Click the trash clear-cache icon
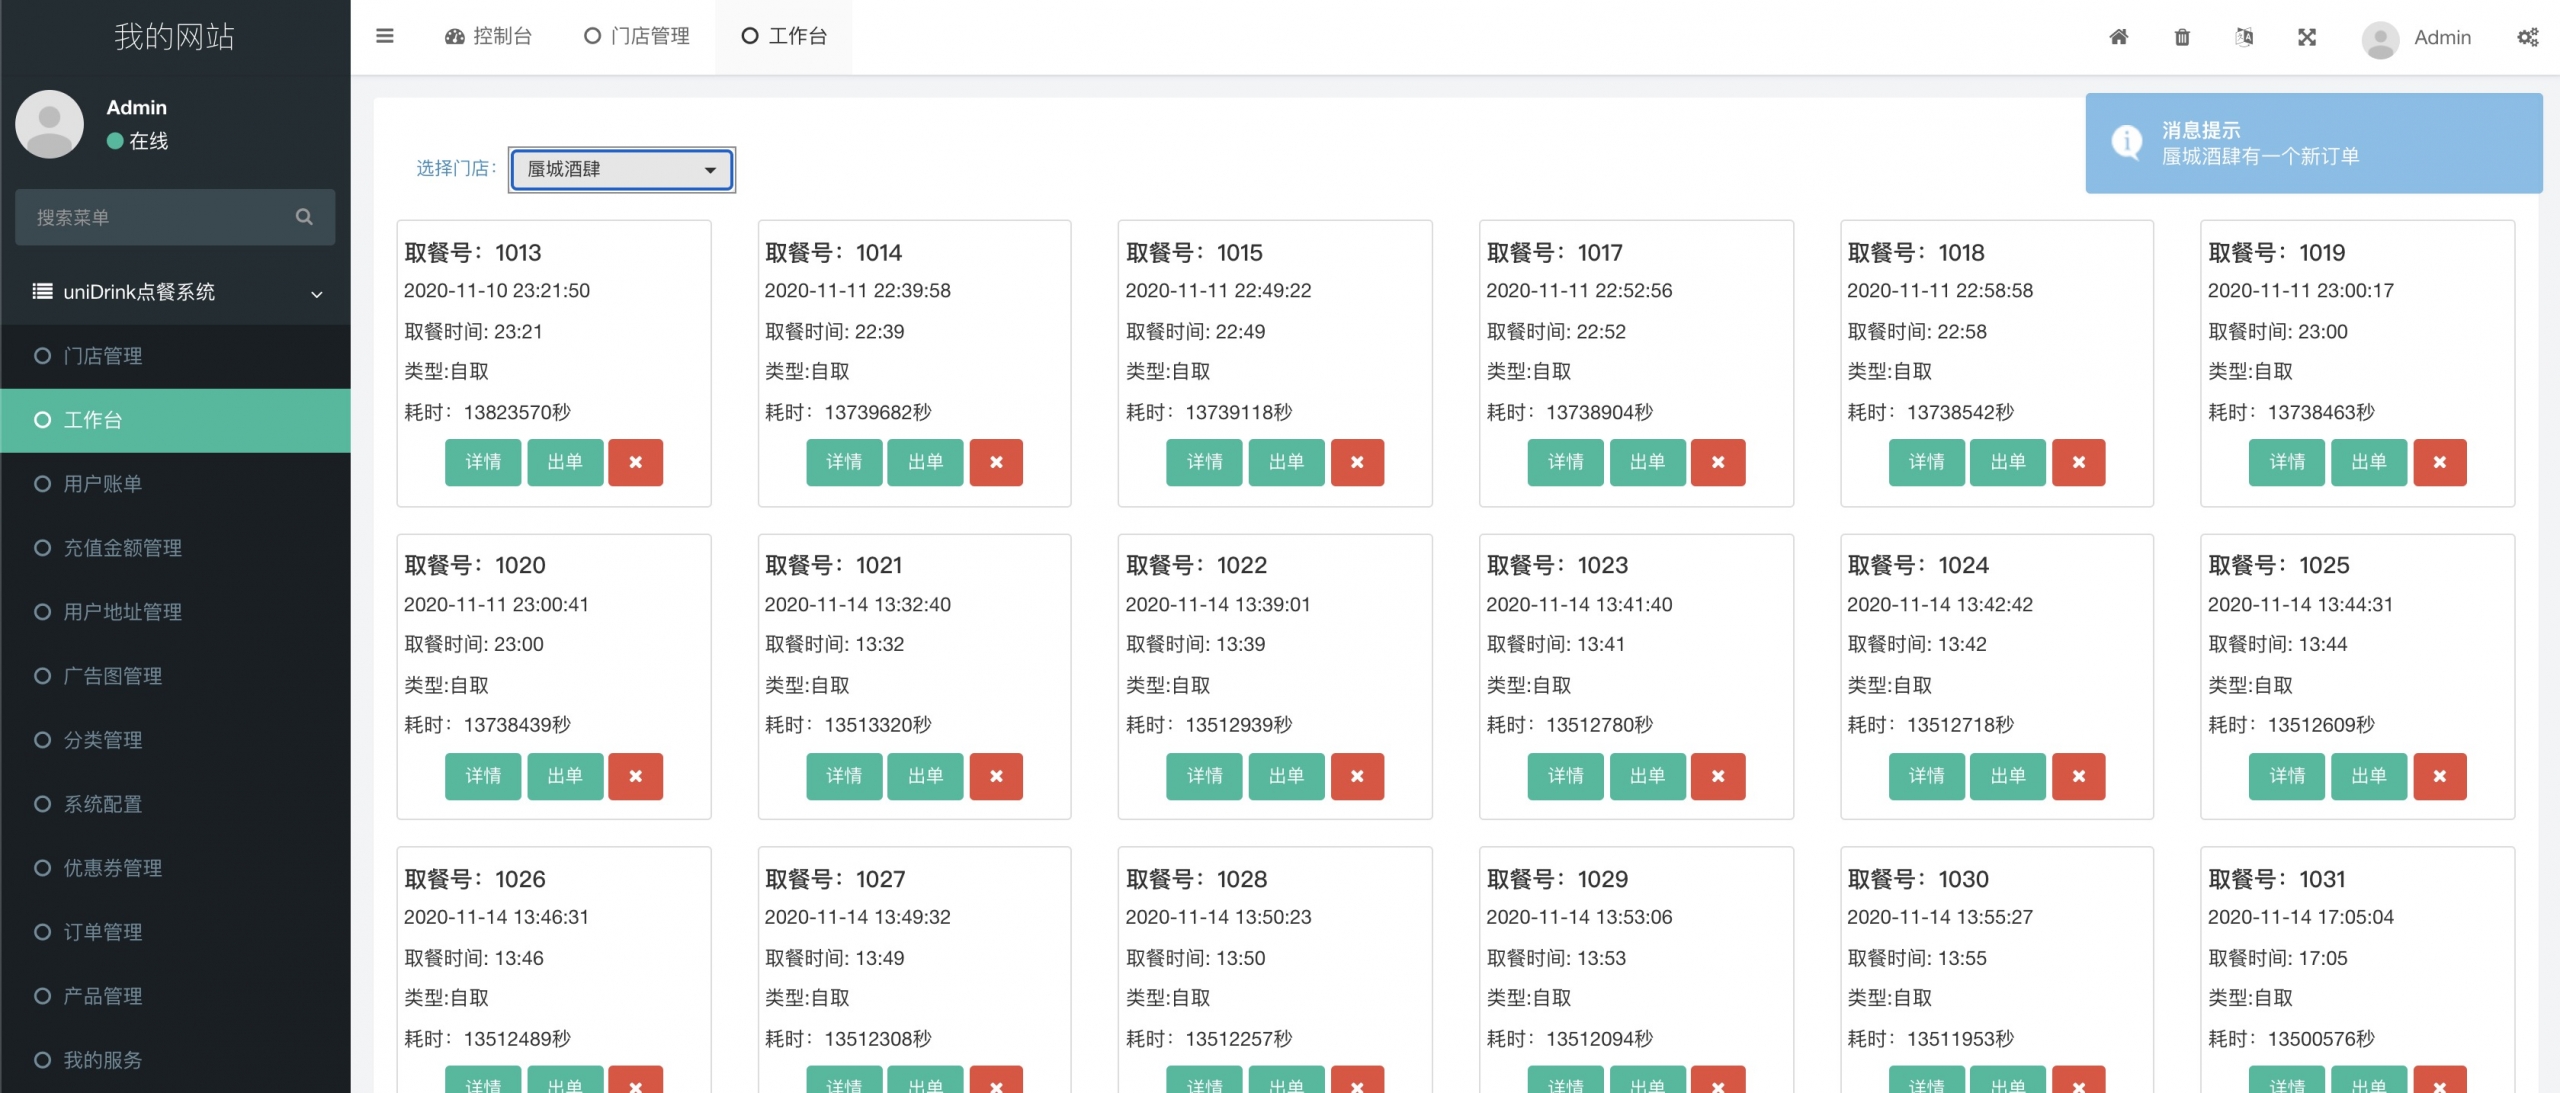The image size is (2560, 1093). point(2182,37)
